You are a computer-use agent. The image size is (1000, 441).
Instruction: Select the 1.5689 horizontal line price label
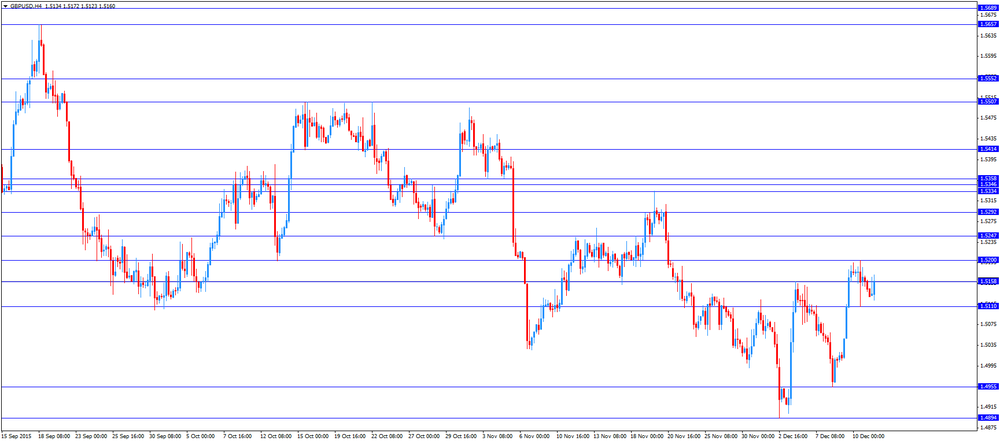pyautogui.click(x=988, y=8)
